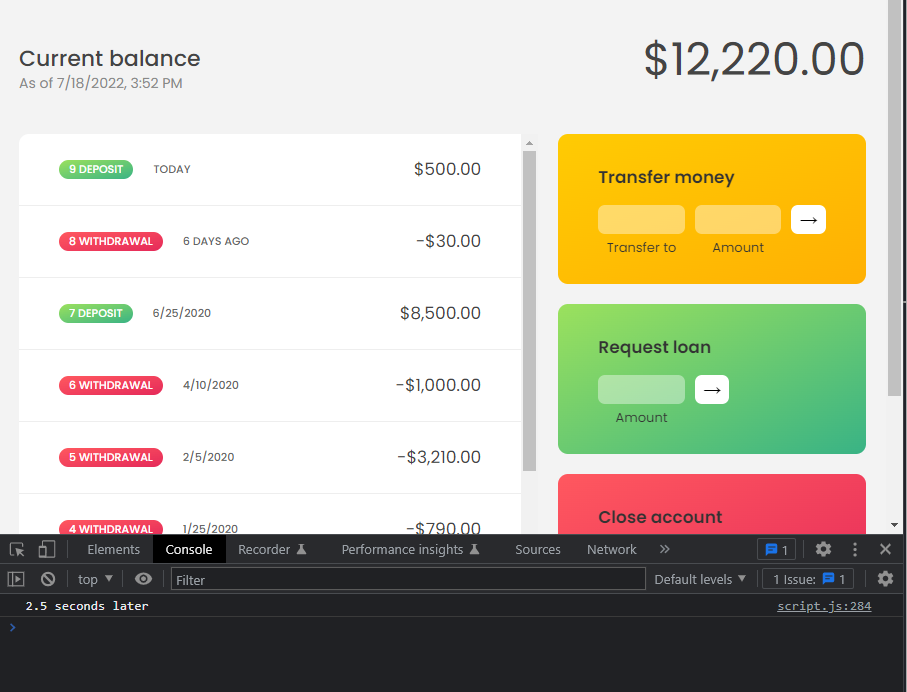Focus the transfer Amount input field
The image size is (907, 692).
738,220
